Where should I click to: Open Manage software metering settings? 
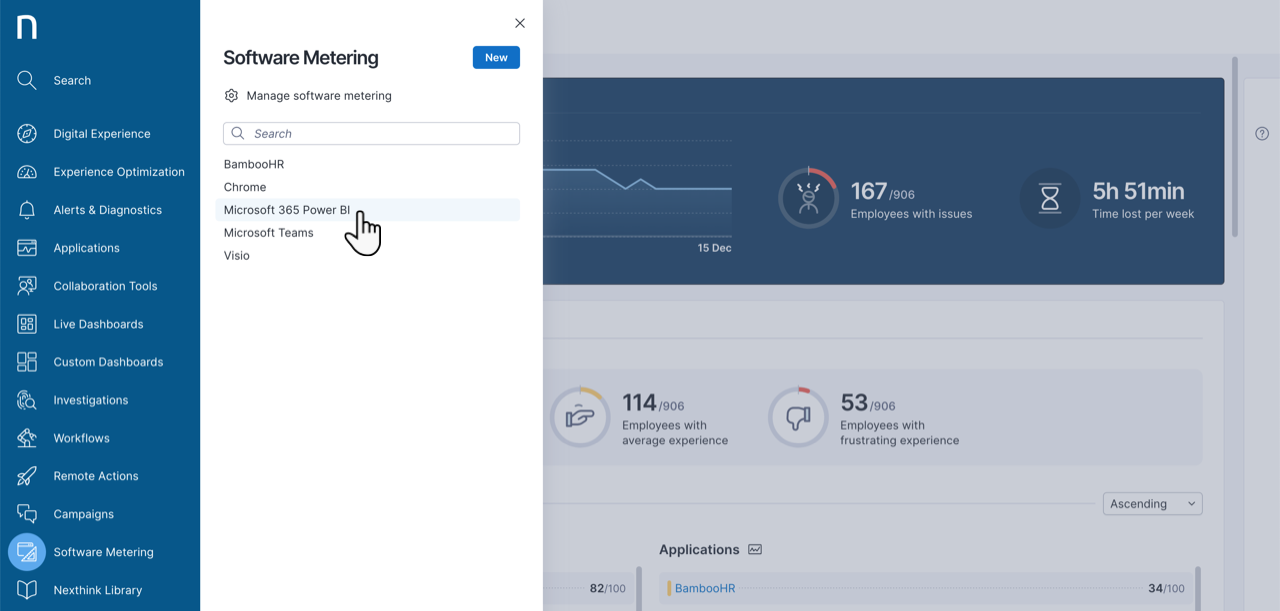tap(318, 95)
